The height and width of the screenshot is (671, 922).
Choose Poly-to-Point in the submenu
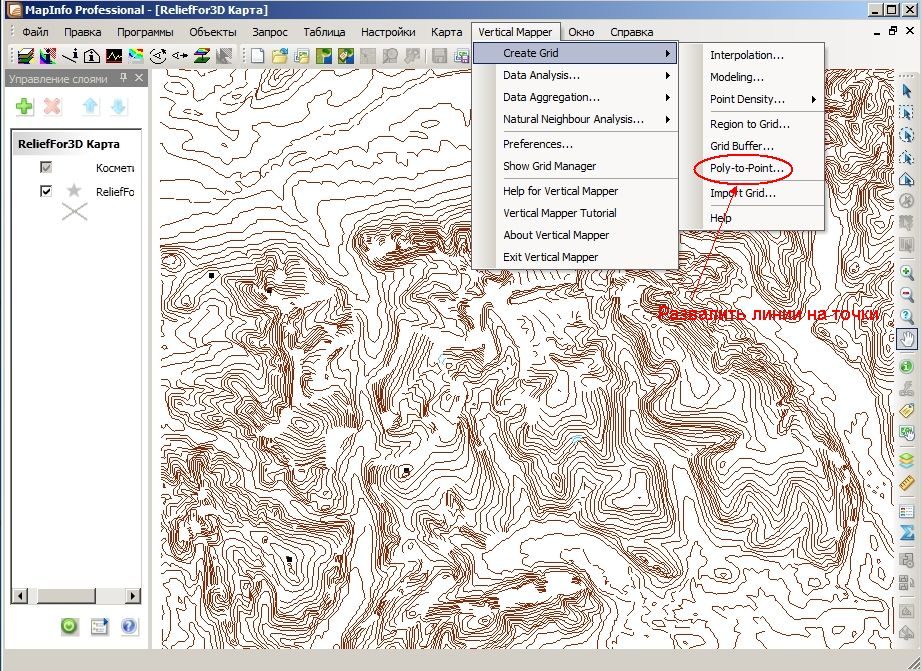747,168
